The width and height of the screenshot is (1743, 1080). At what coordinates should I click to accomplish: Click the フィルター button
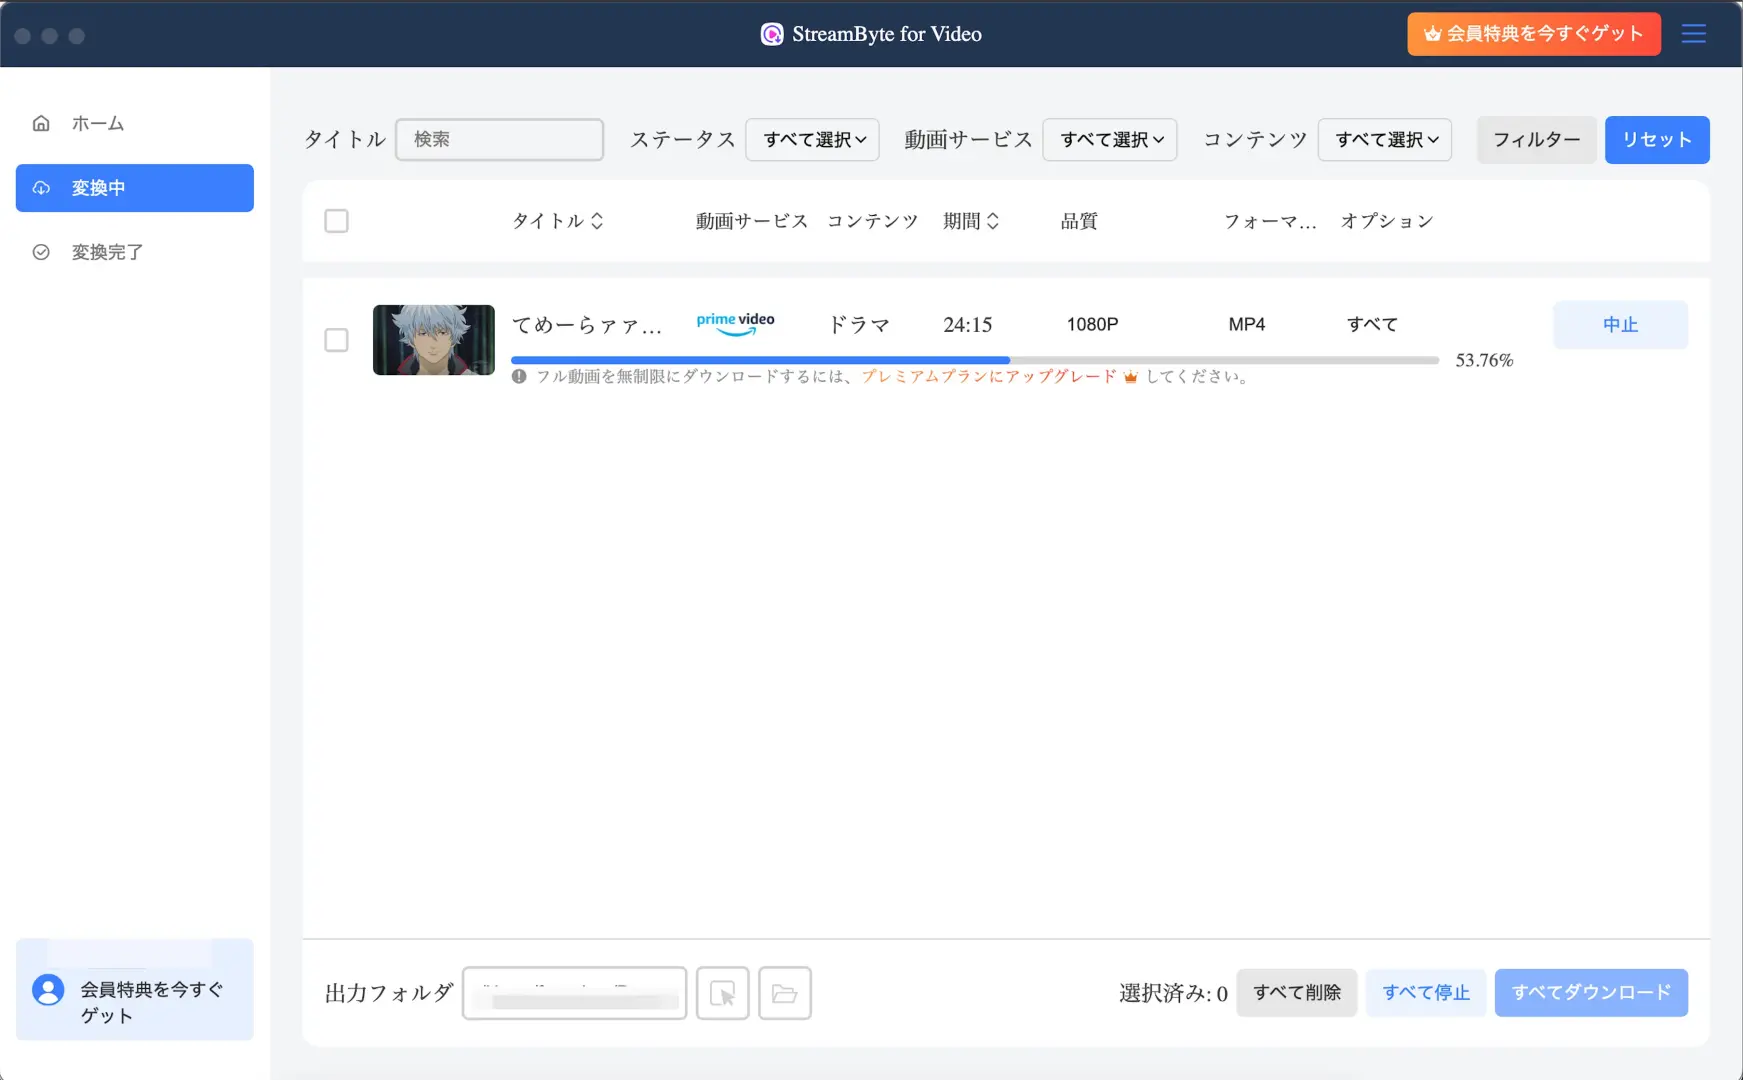pyautogui.click(x=1536, y=140)
